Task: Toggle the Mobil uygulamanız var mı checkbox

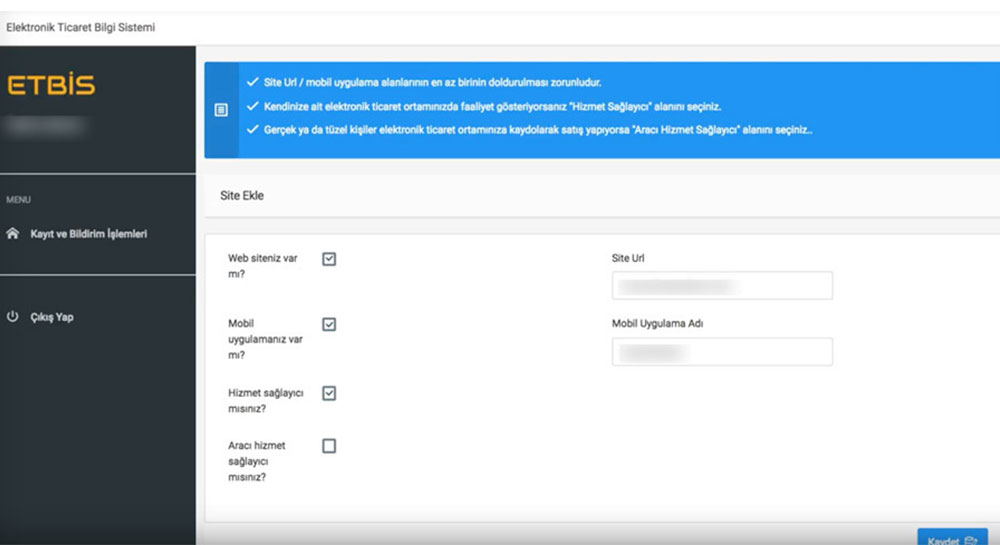Action: 329,324
